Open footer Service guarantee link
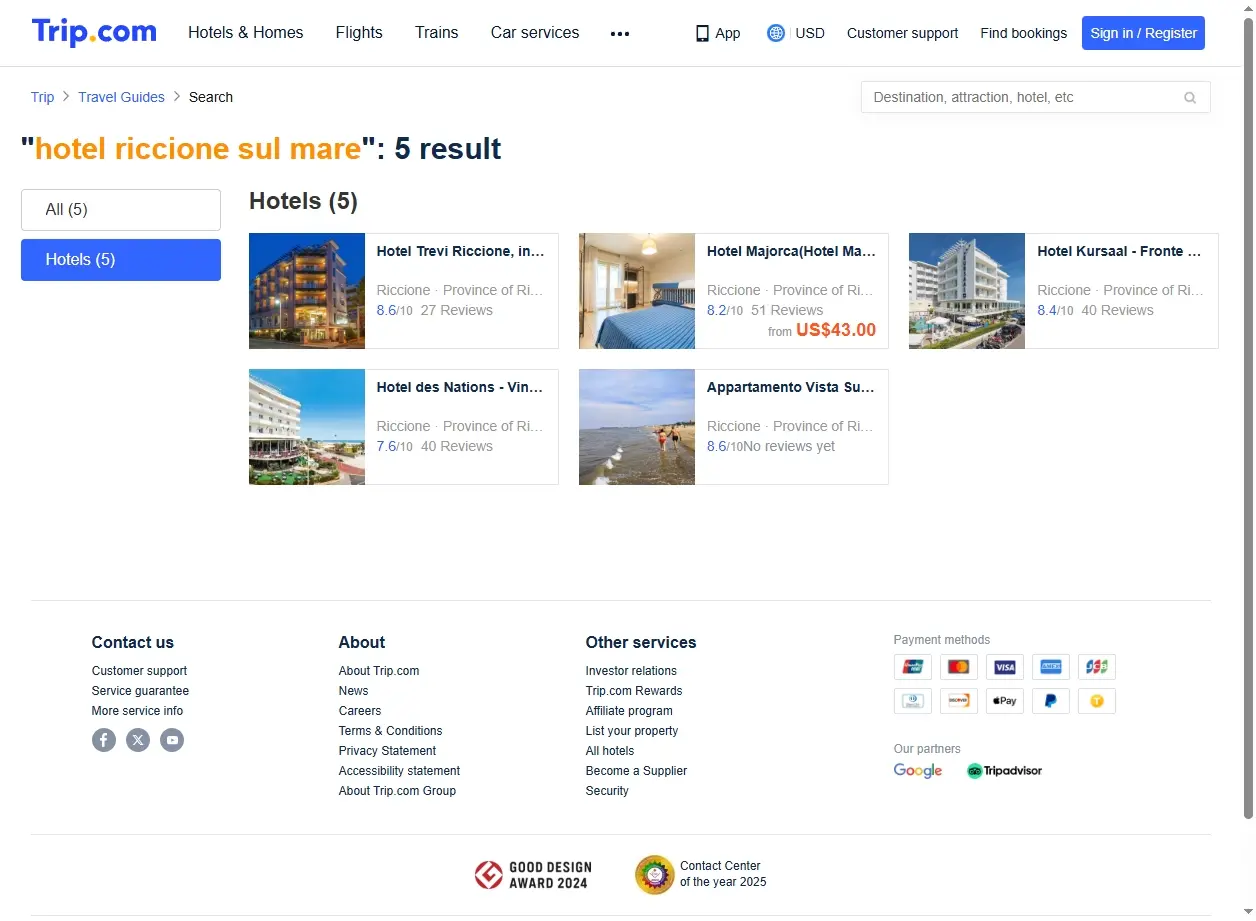Image resolution: width=1256 pixels, height=921 pixels. coord(140,691)
